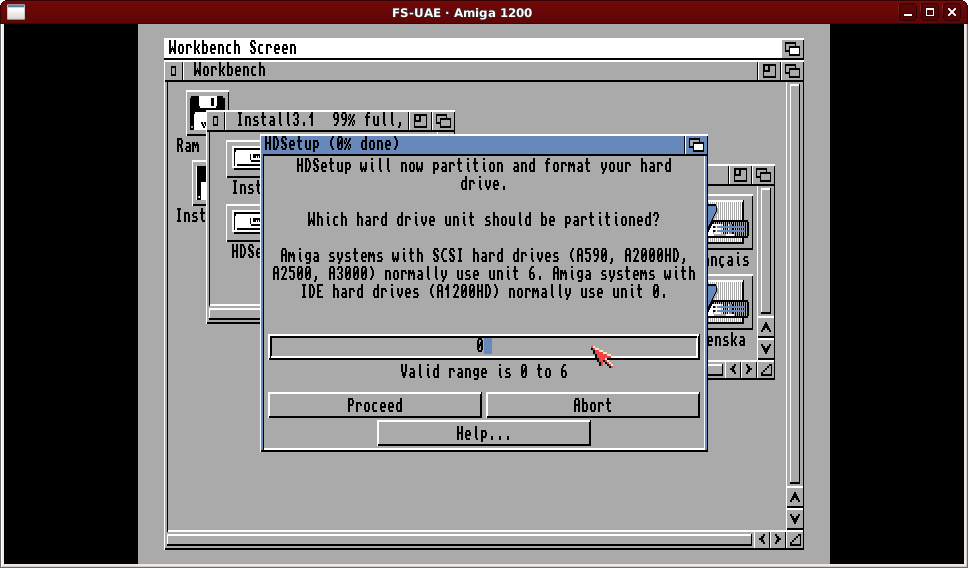Close the FS-UAE window
This screenshot has width=968, height=568.
tap(952, 12)
